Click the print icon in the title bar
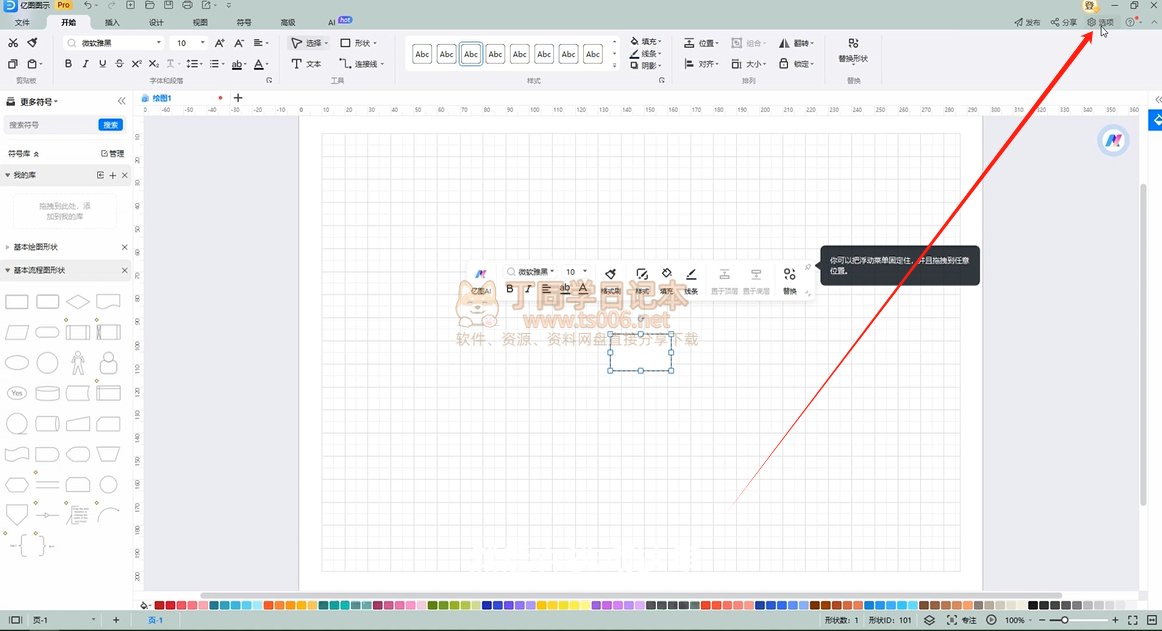Viewport: 1162px width, 631px height. (x=187, y=6)
